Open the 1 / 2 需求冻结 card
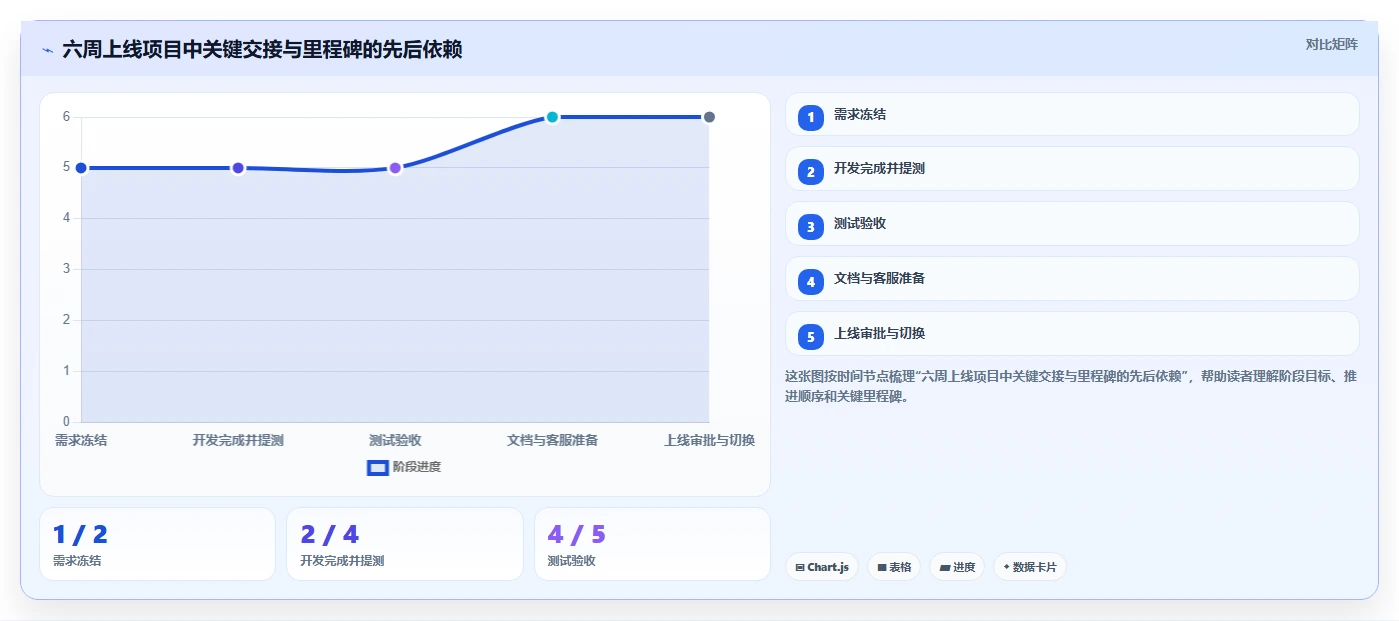Viewport: 1399px width, 621px height. (x=157, y=544)
